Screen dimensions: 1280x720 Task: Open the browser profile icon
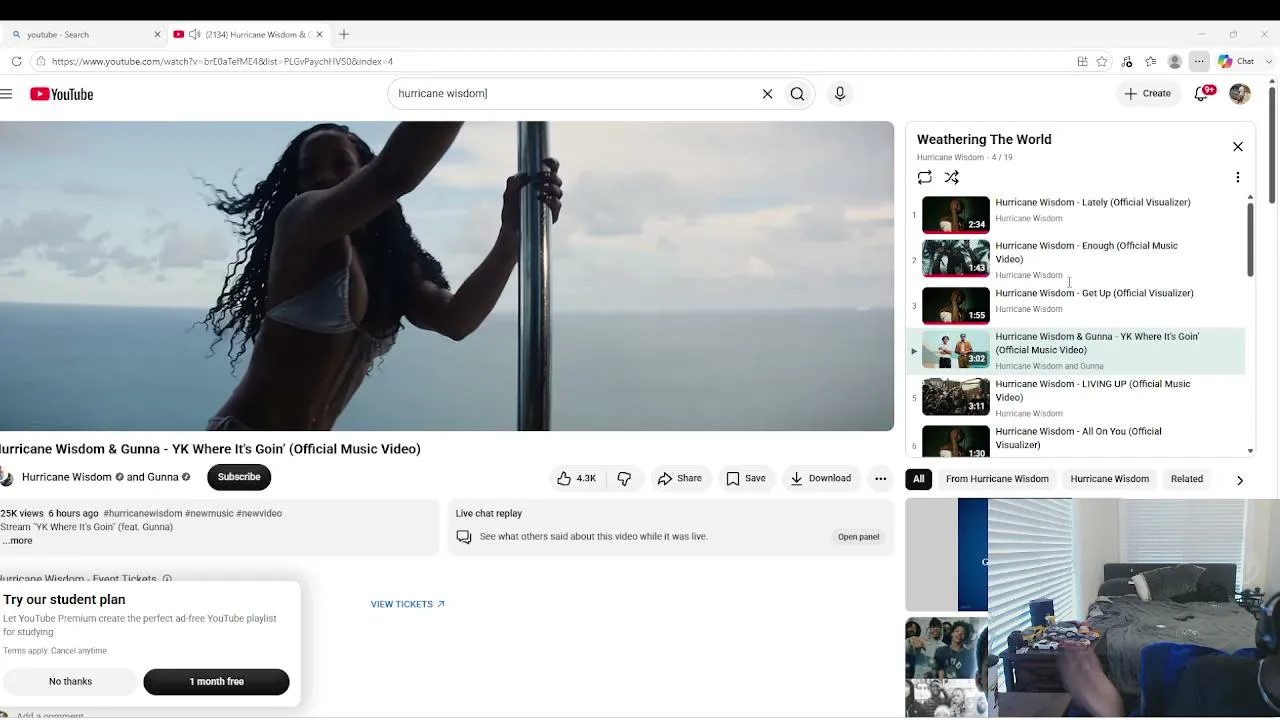(1175, 61)
